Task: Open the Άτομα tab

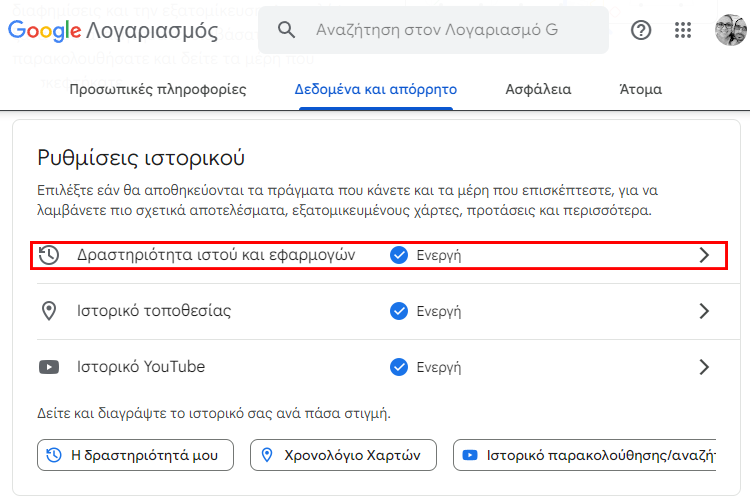Action: [640, 89]
